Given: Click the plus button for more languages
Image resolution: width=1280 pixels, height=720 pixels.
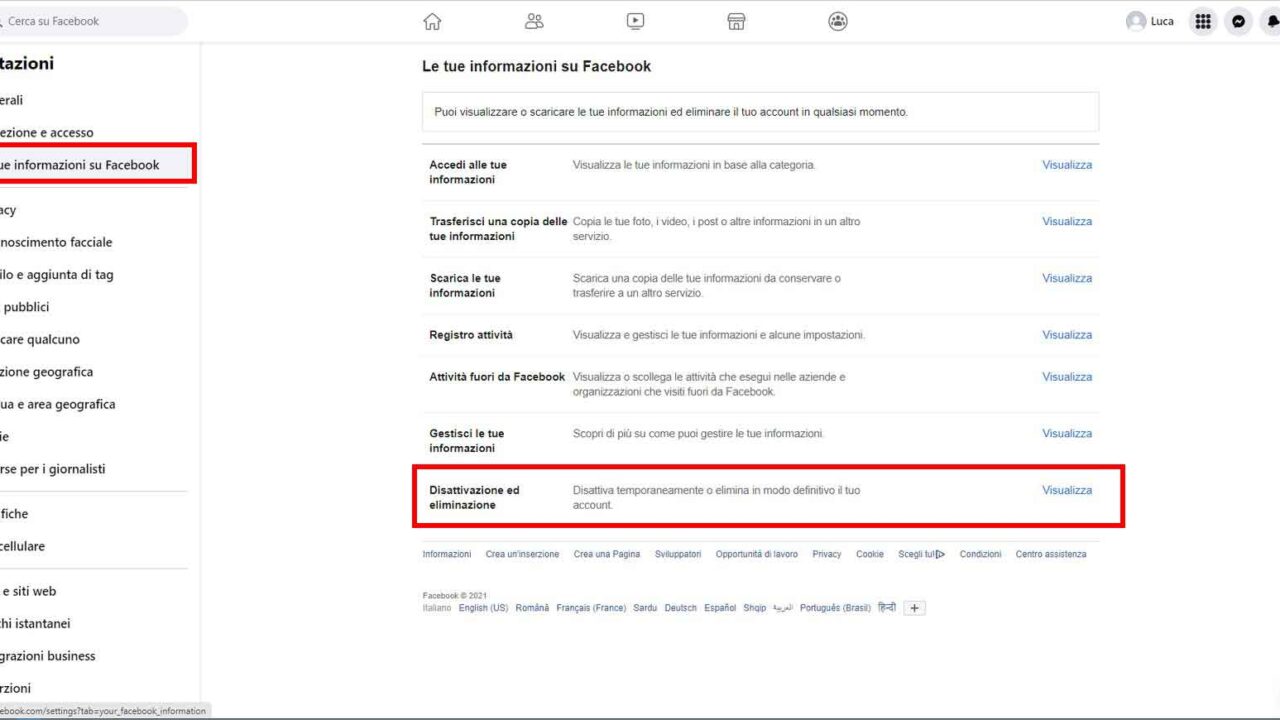Looking at the screenshot, I should (x=914, y=608).
